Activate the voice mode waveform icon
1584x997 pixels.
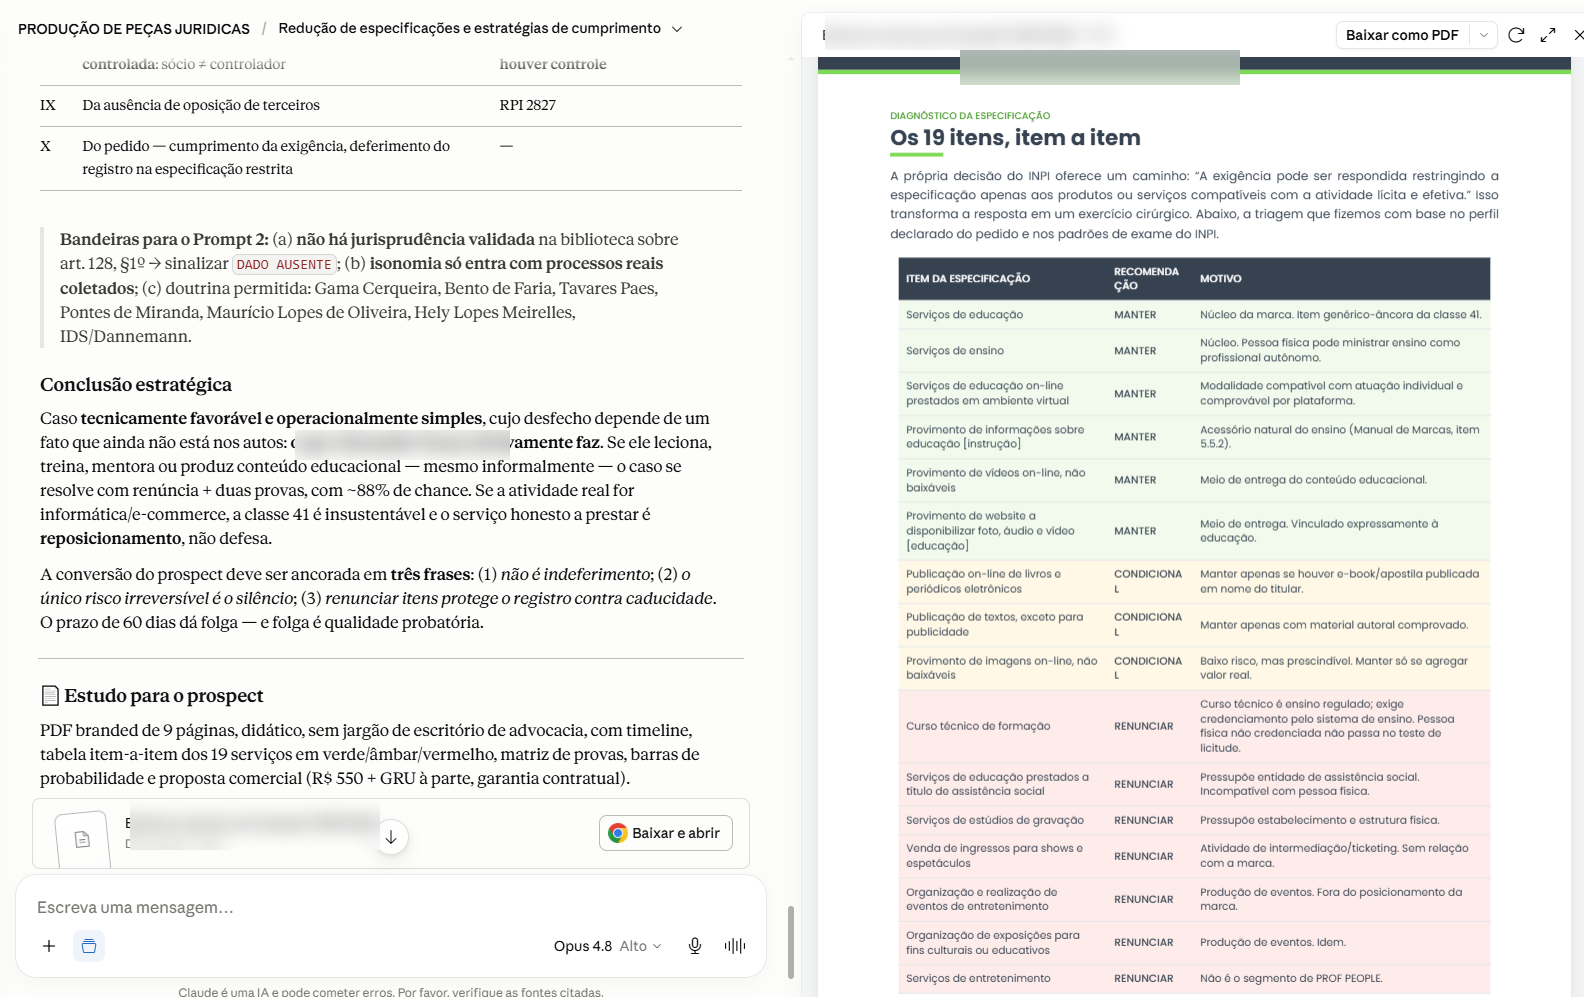(x=735, y=946)
